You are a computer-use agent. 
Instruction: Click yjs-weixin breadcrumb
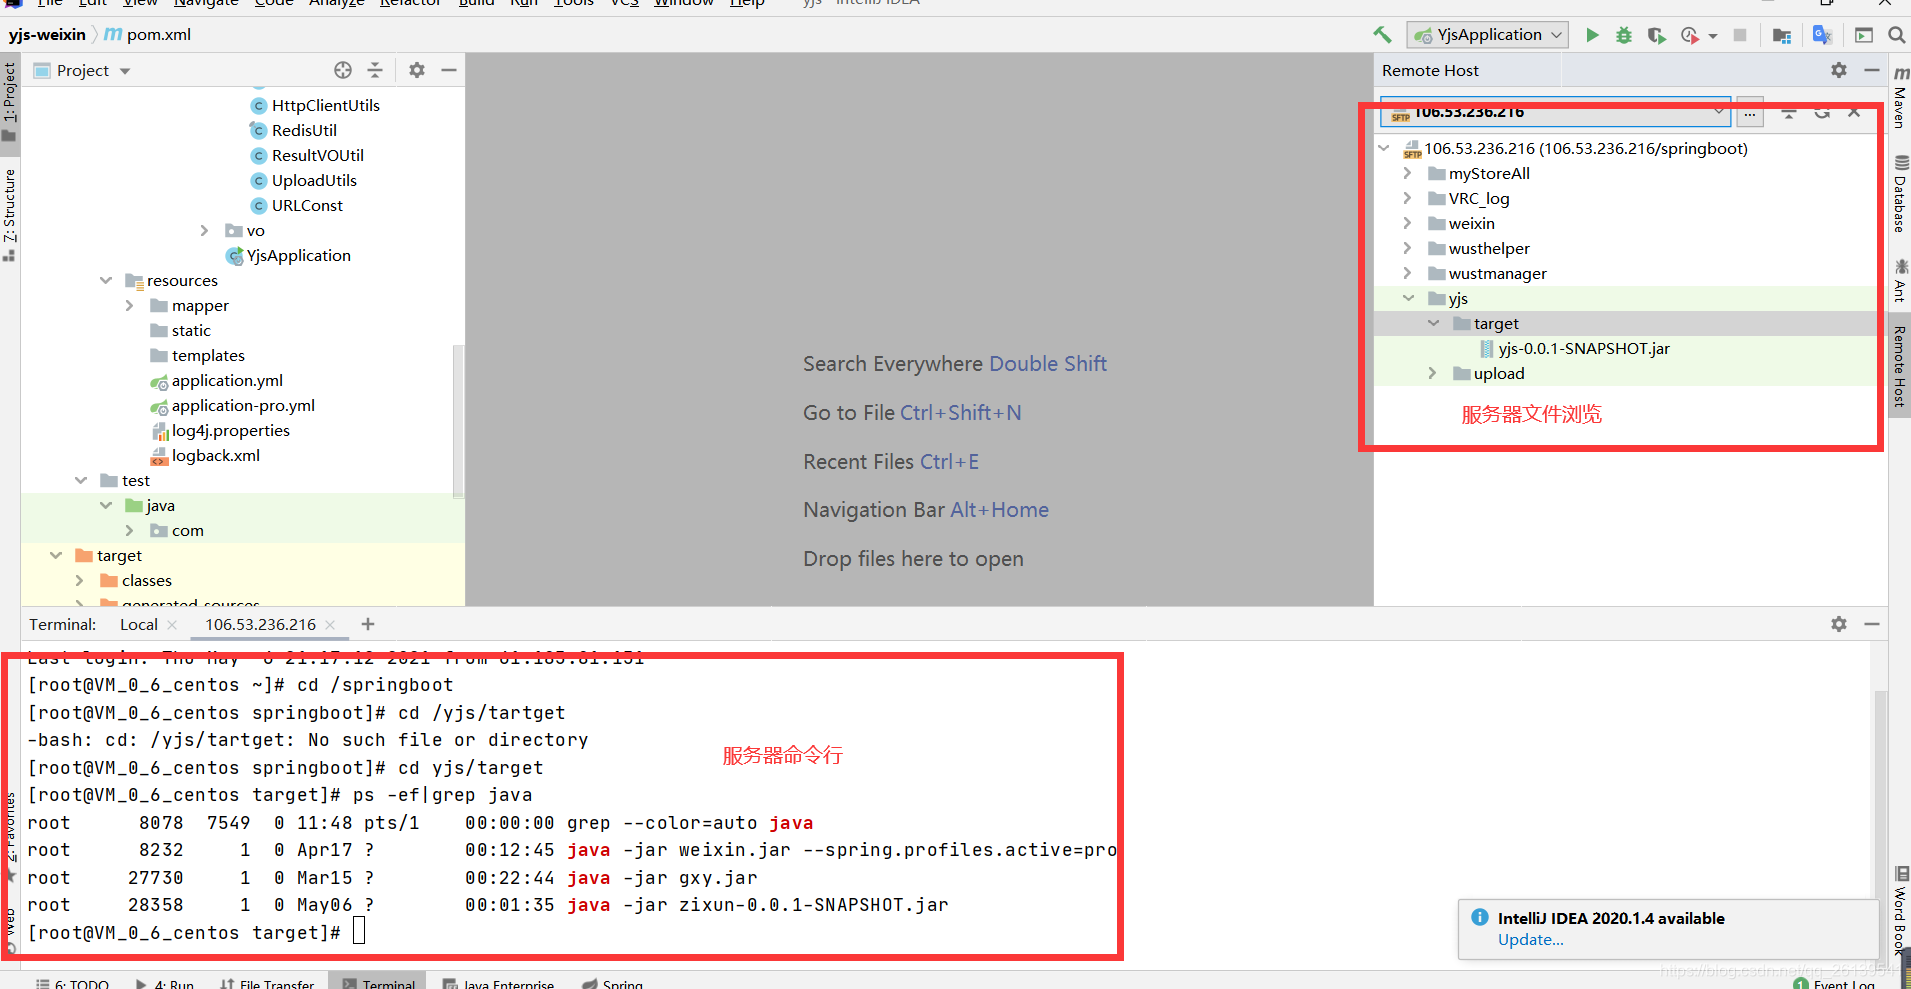point(47,34)
